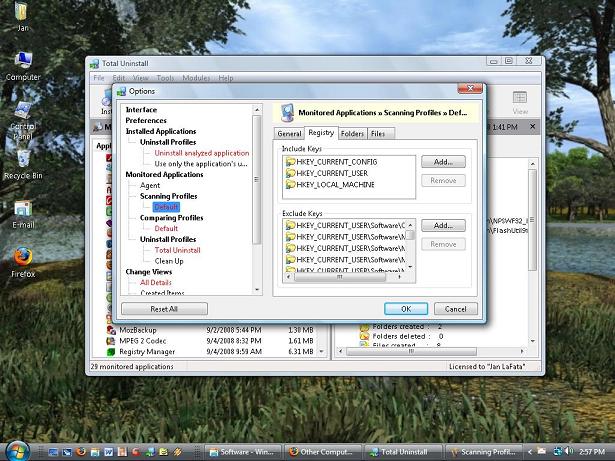Click Remove button for Exclude Keys
615x461 pixels.
coord(443,244)
